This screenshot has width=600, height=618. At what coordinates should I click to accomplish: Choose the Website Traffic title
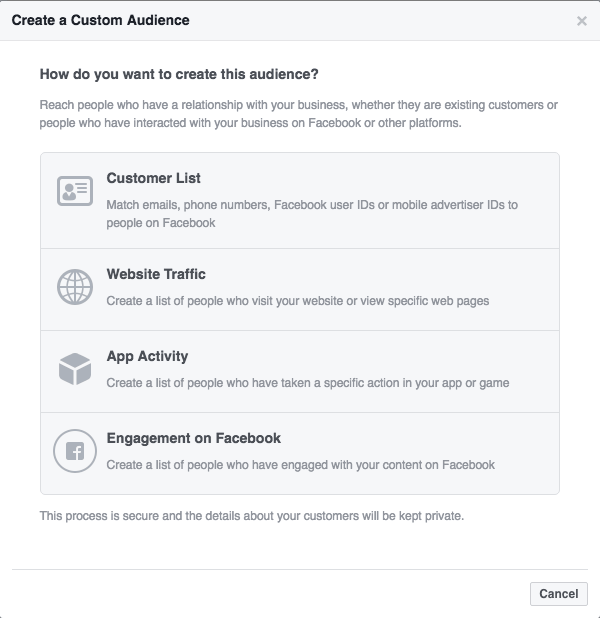click(x=156, y=274)
